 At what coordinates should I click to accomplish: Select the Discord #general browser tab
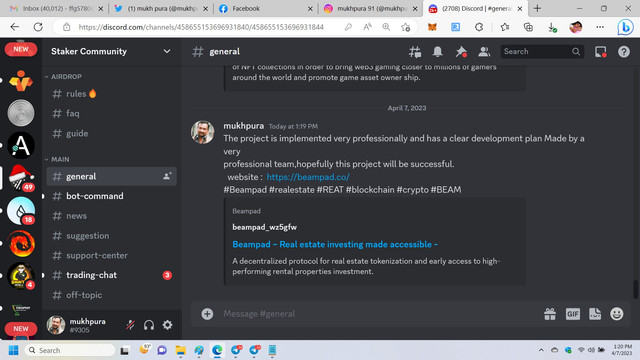coord(475,9)
